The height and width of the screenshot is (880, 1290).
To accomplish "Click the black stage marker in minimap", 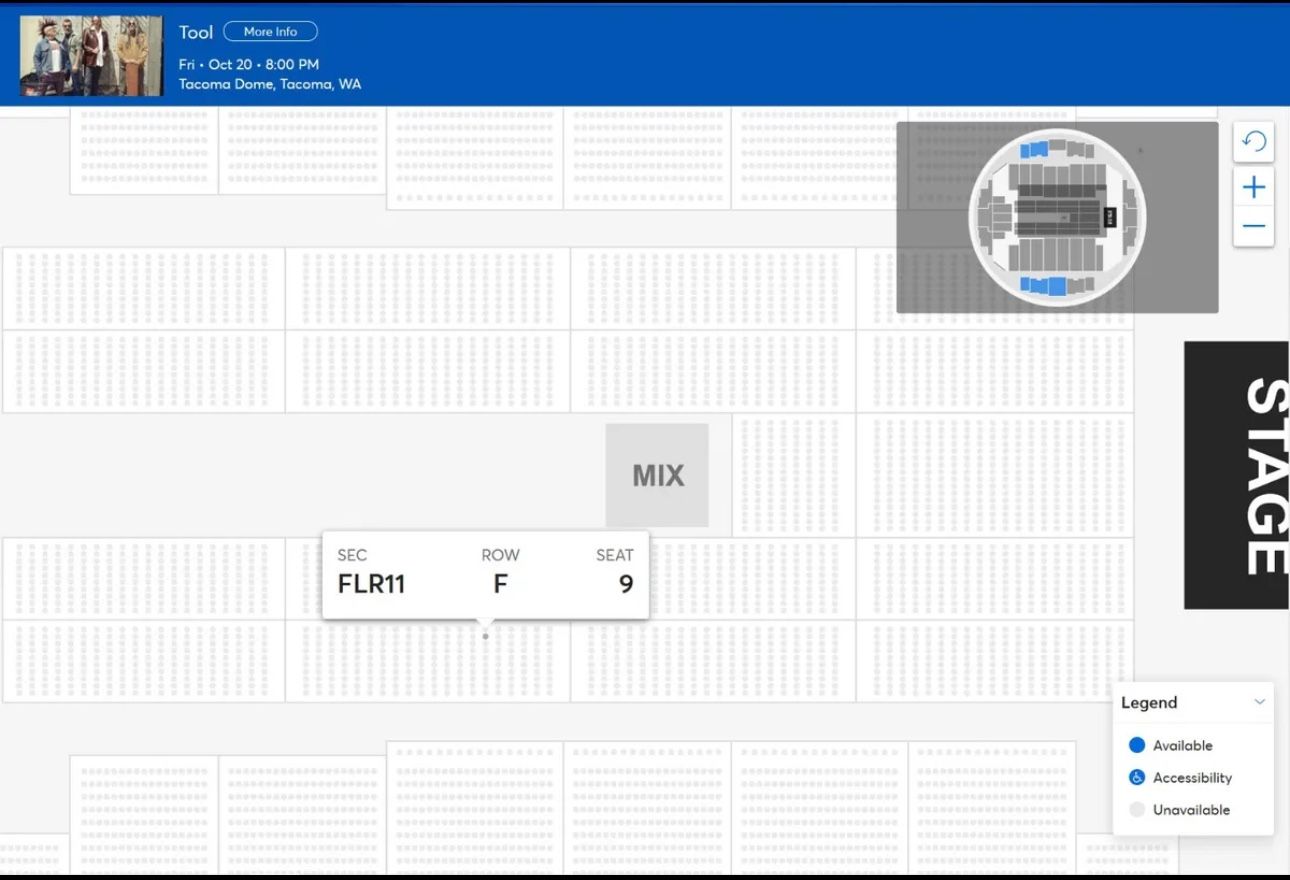I will (1109, 217).
